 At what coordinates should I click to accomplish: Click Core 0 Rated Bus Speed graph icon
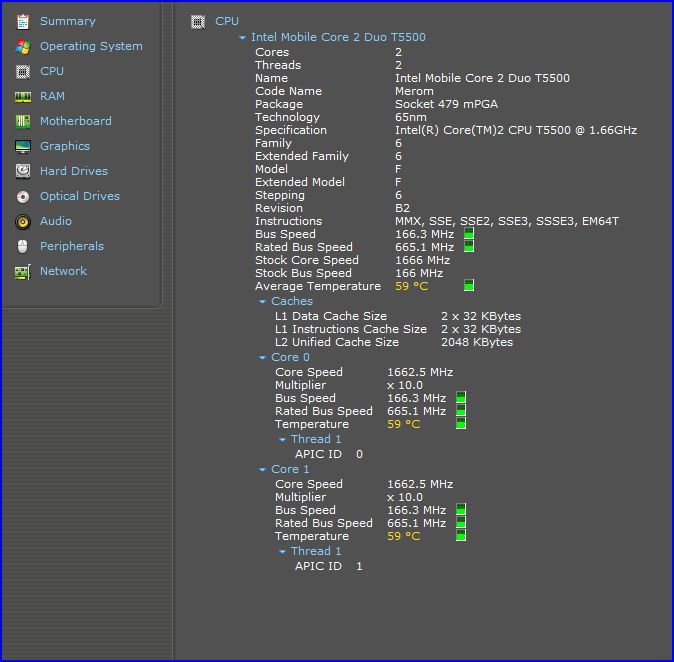point(461,410)
